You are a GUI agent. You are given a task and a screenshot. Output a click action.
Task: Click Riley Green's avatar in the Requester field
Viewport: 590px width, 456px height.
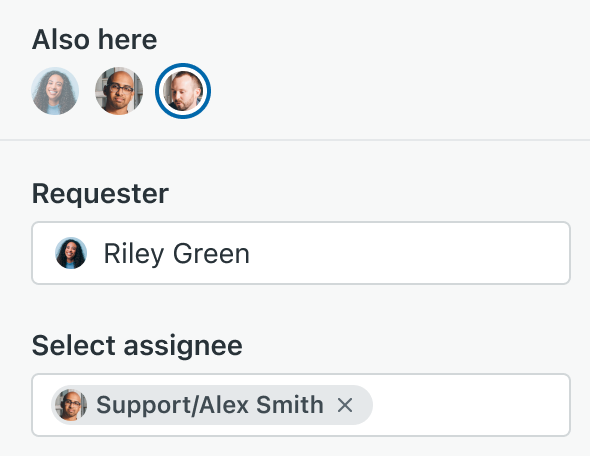pyautogui.click(x=71, y=253)
